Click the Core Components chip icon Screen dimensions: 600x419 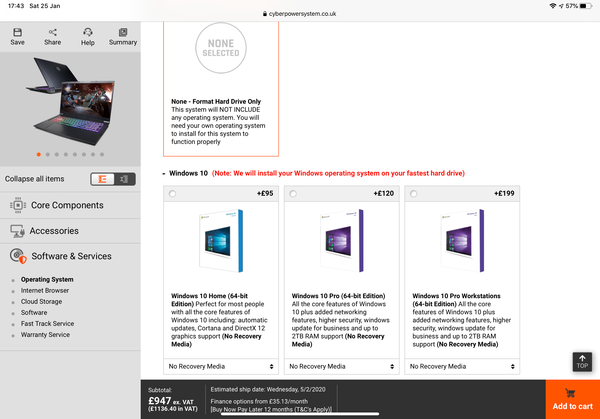[x=18, y=205]
